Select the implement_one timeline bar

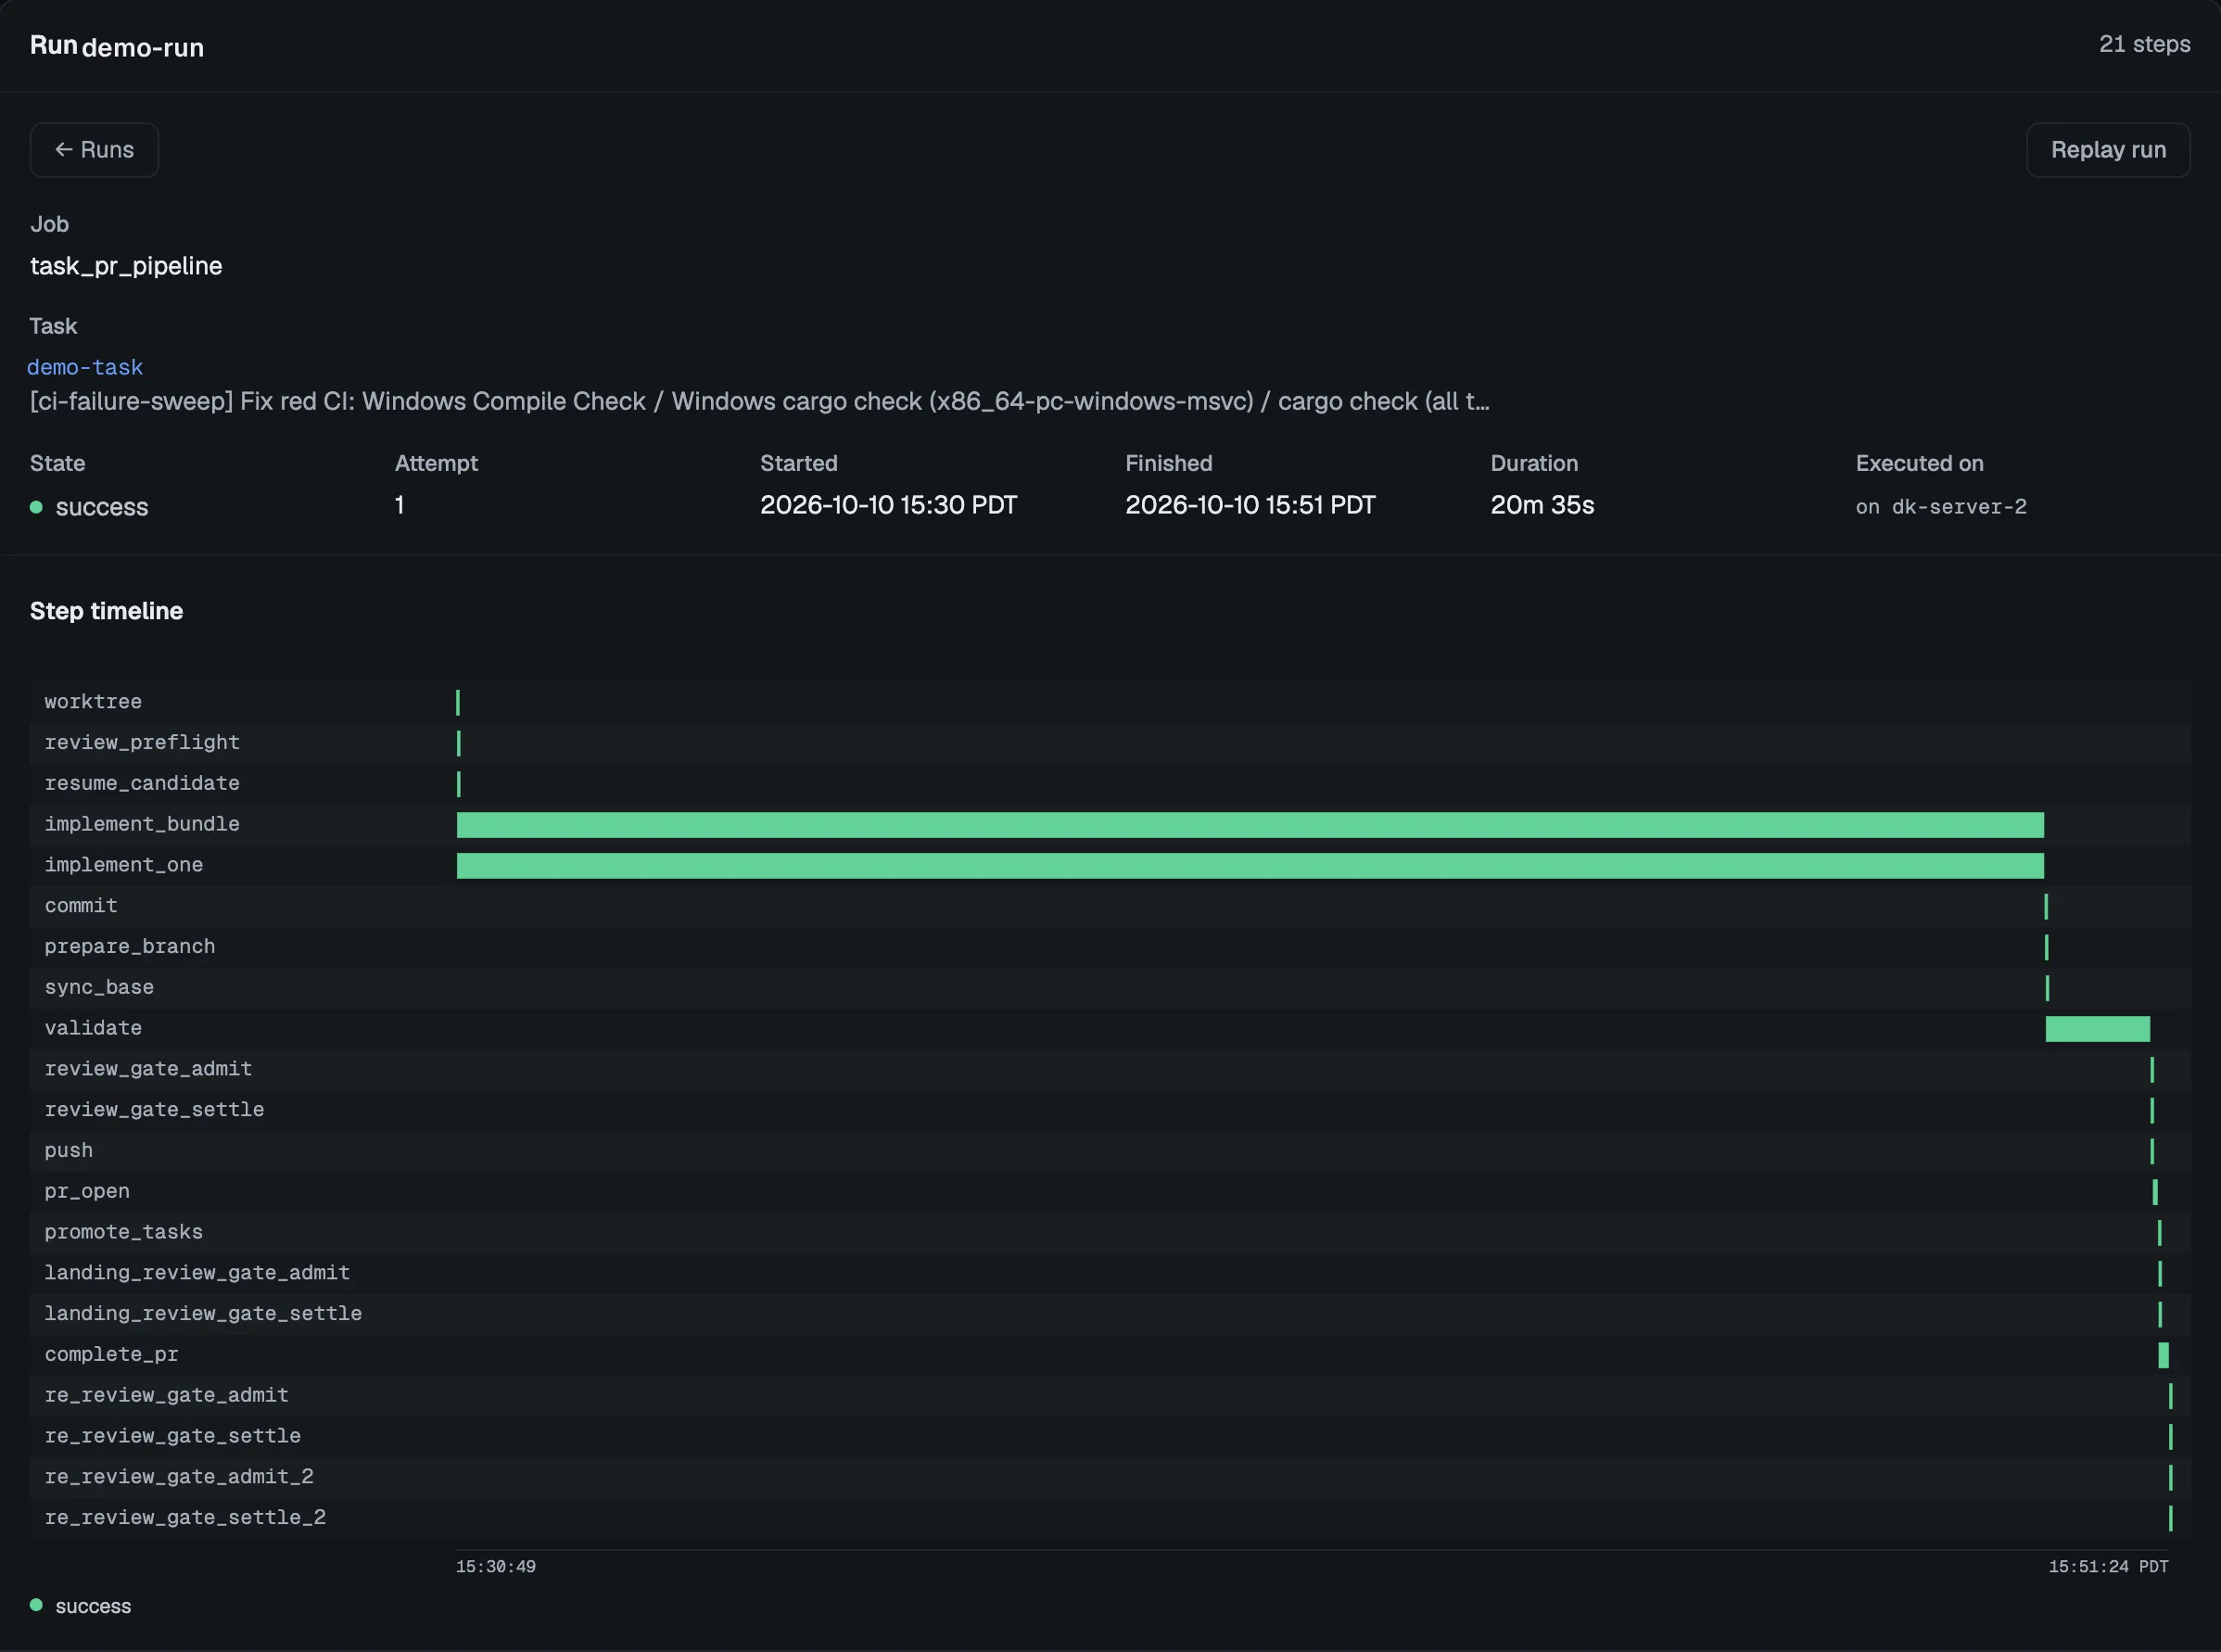tap(1250, 866)
